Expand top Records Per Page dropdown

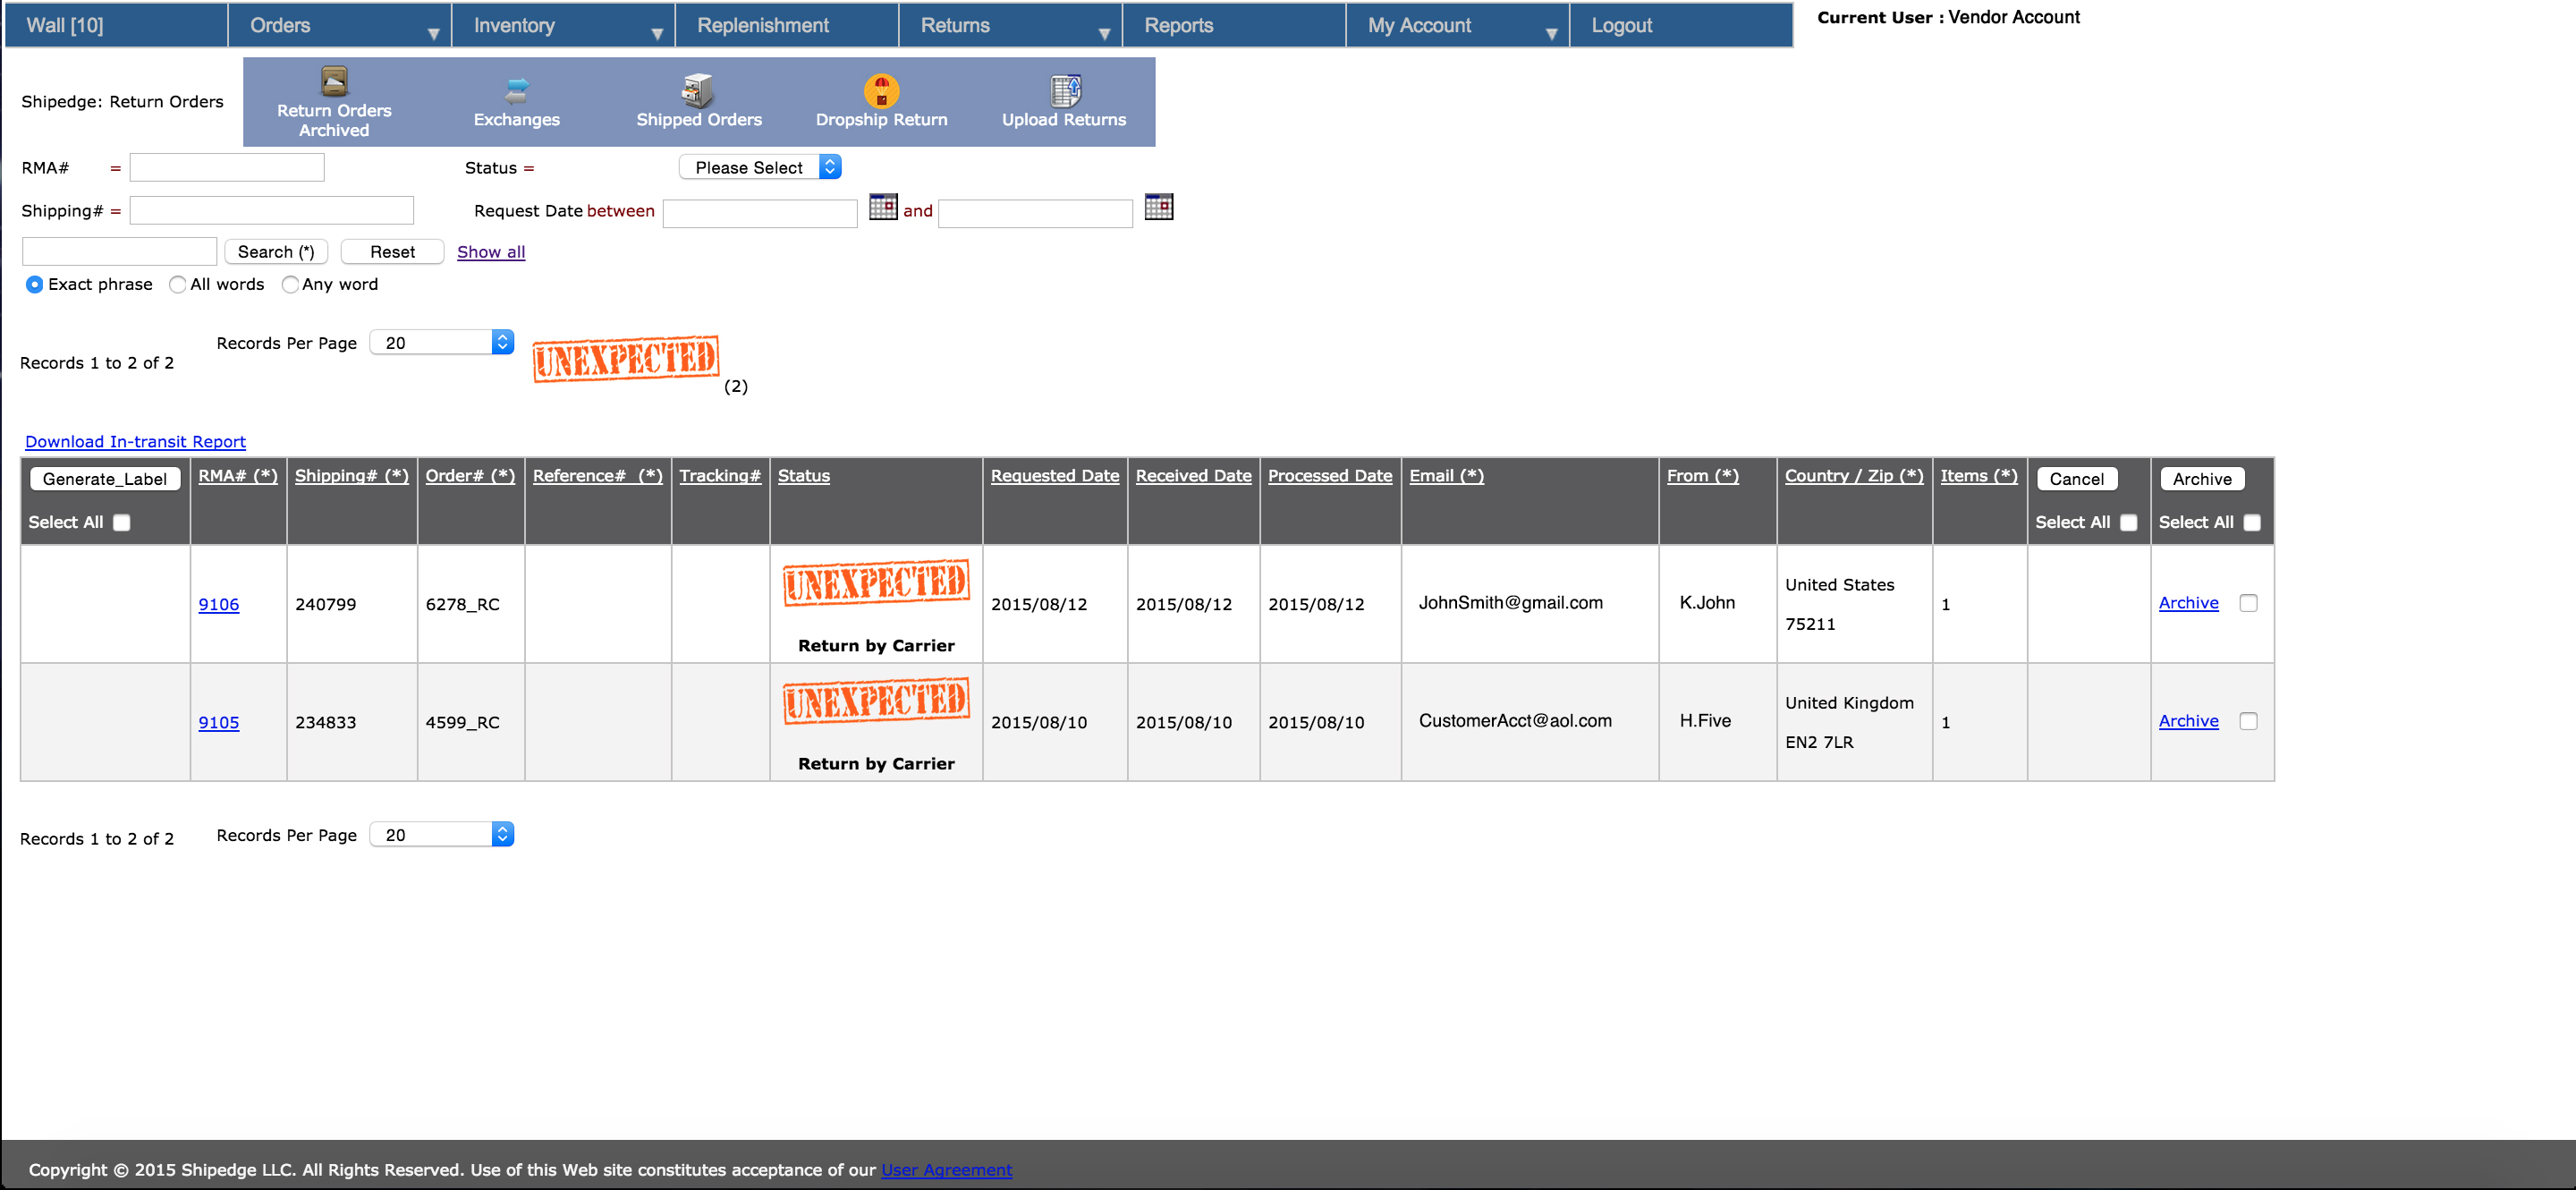pos(441,342)
